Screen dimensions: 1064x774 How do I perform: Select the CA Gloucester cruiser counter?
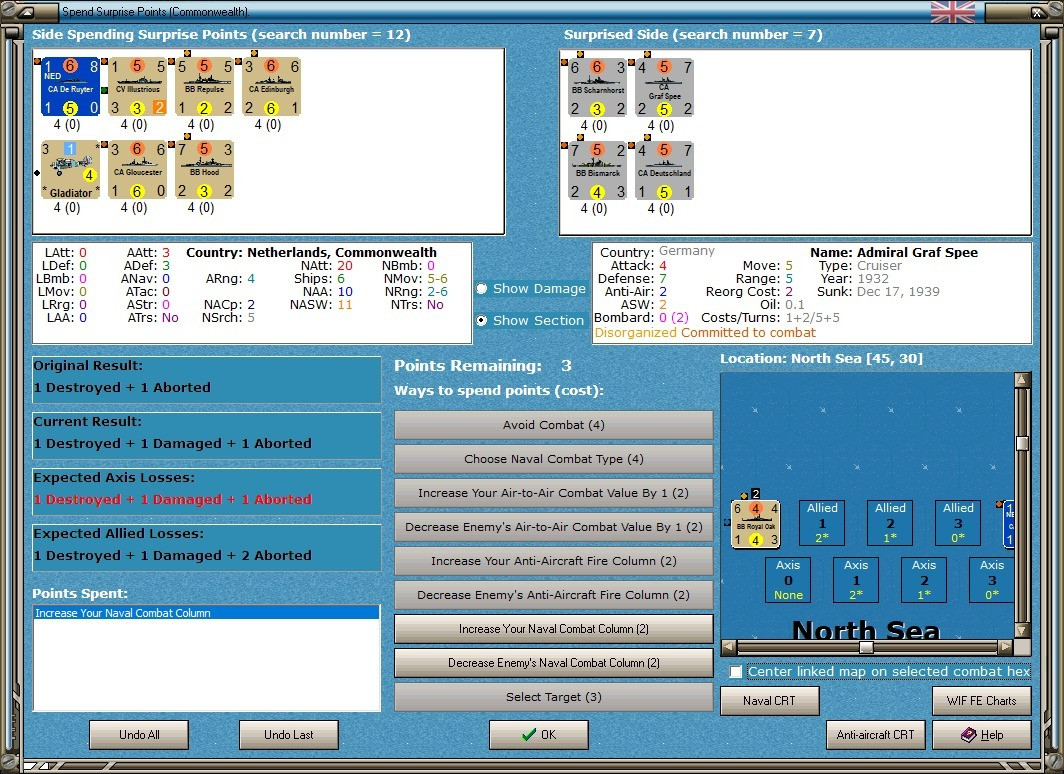[x=138, y=170]
